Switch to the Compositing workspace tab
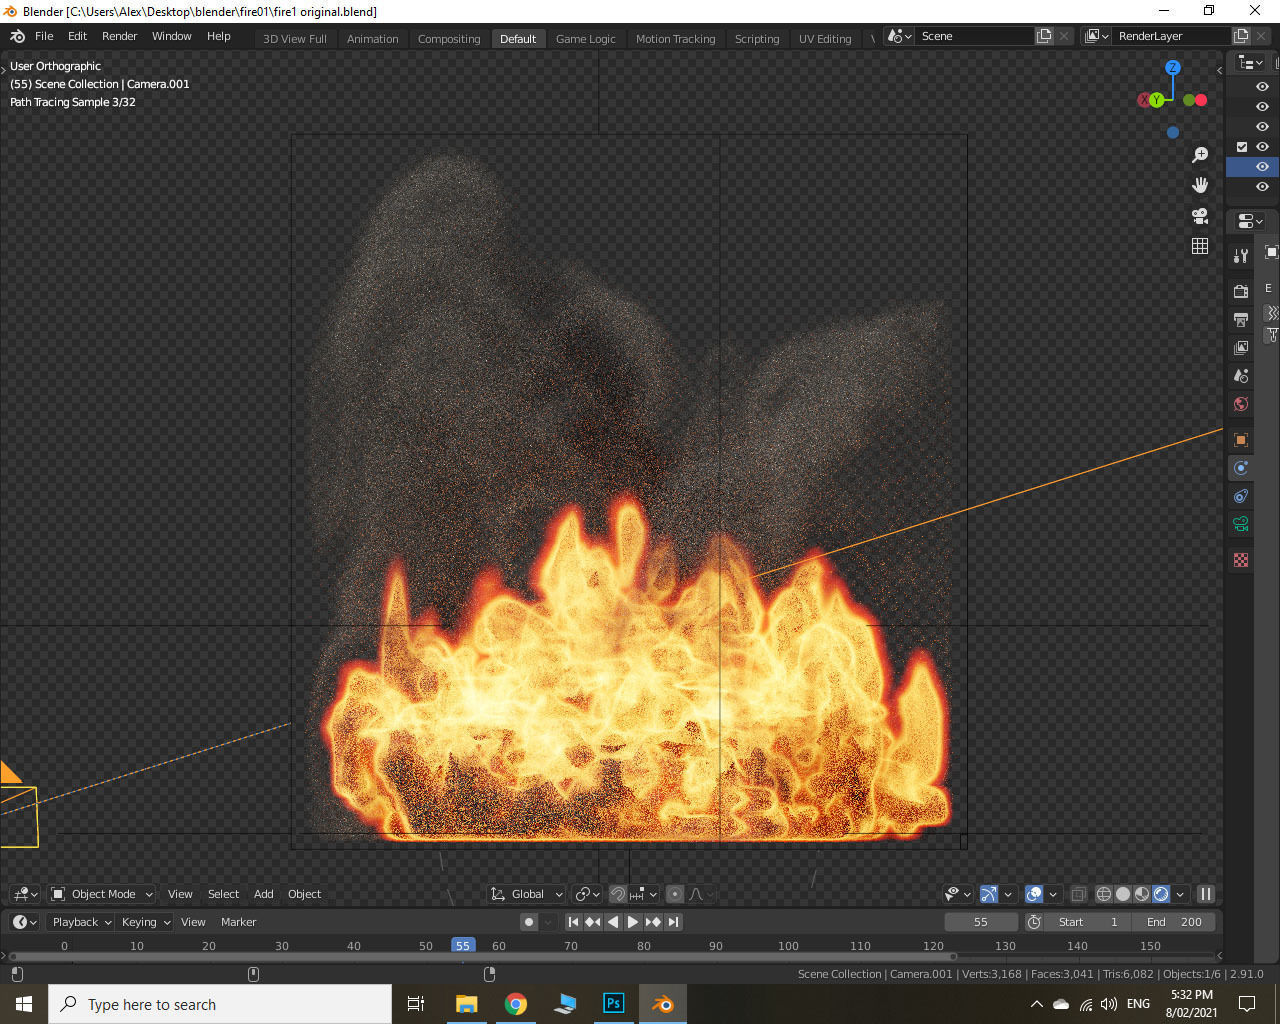 (x=449, y=38)
